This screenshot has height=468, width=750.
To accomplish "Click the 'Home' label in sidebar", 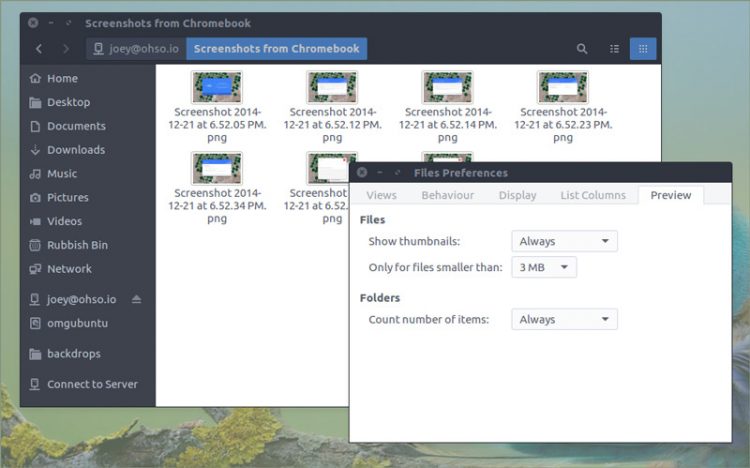I will (63, 78).
